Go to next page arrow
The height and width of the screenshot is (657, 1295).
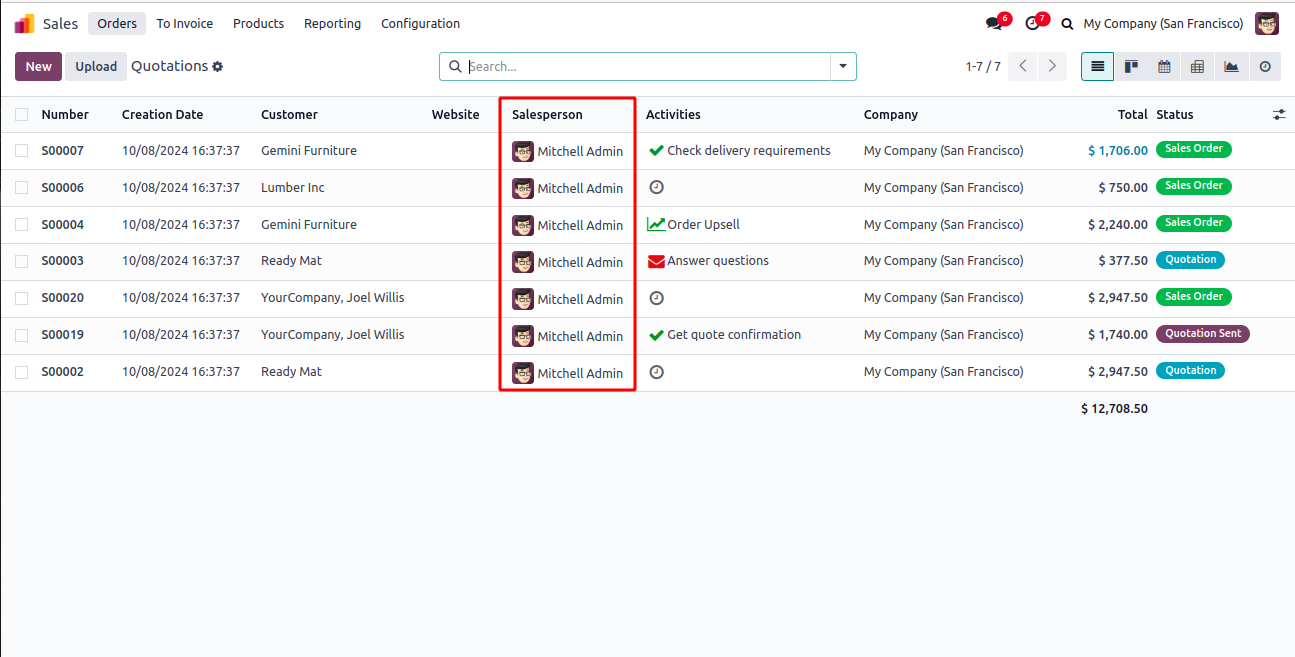pyautogui.click(x=1051, y=67)
